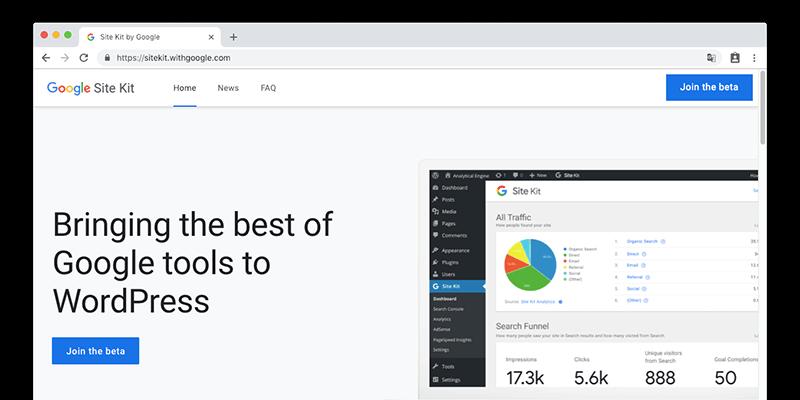This screenshot has height=400, width=800.
Task: Click the + New item in admin bar
Action: (x=538, y=175)
